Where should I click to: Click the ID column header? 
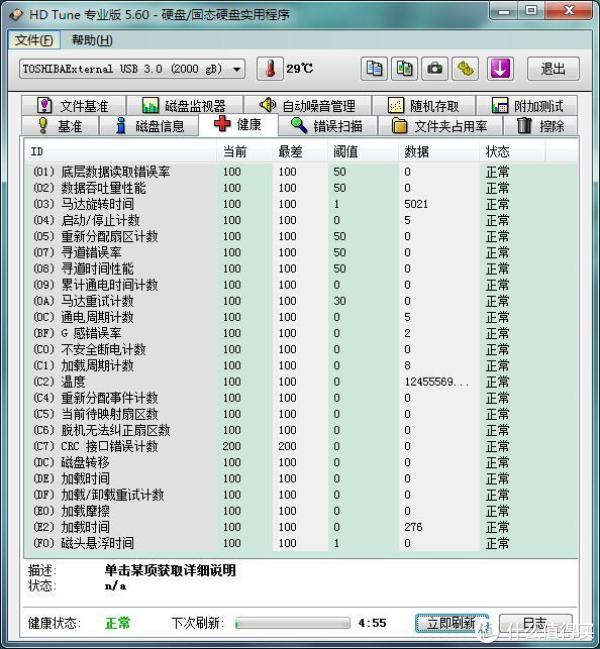(120, 151)
